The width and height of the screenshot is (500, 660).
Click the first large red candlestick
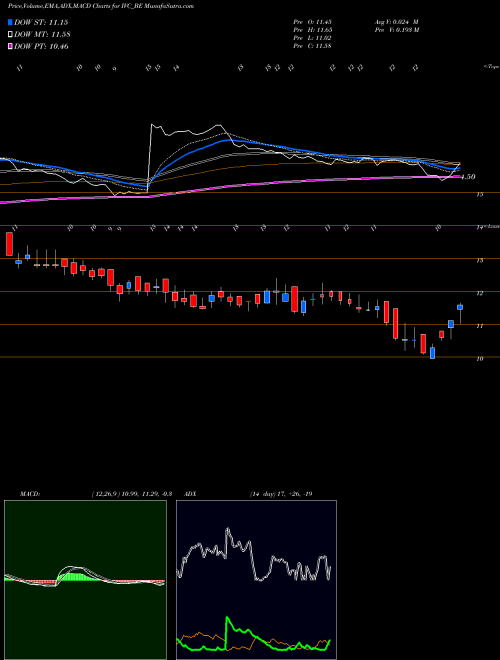click(9, 244)
